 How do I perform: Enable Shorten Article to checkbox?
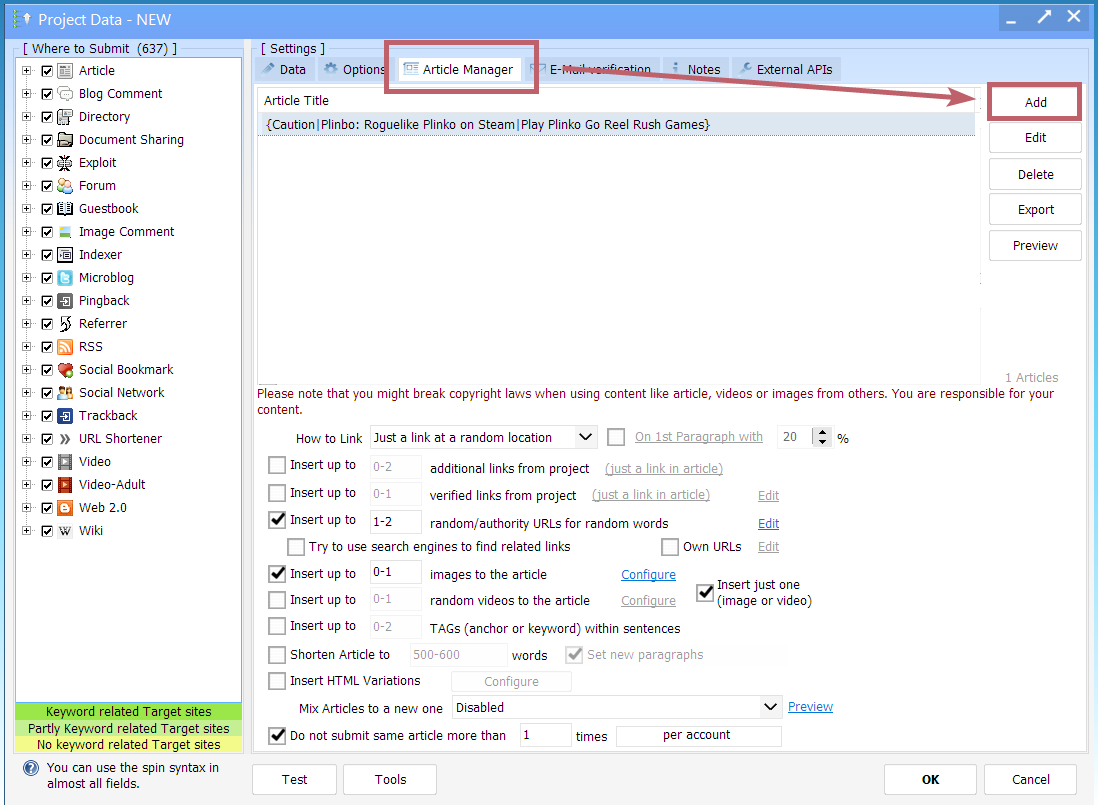(x=277, y=656)
